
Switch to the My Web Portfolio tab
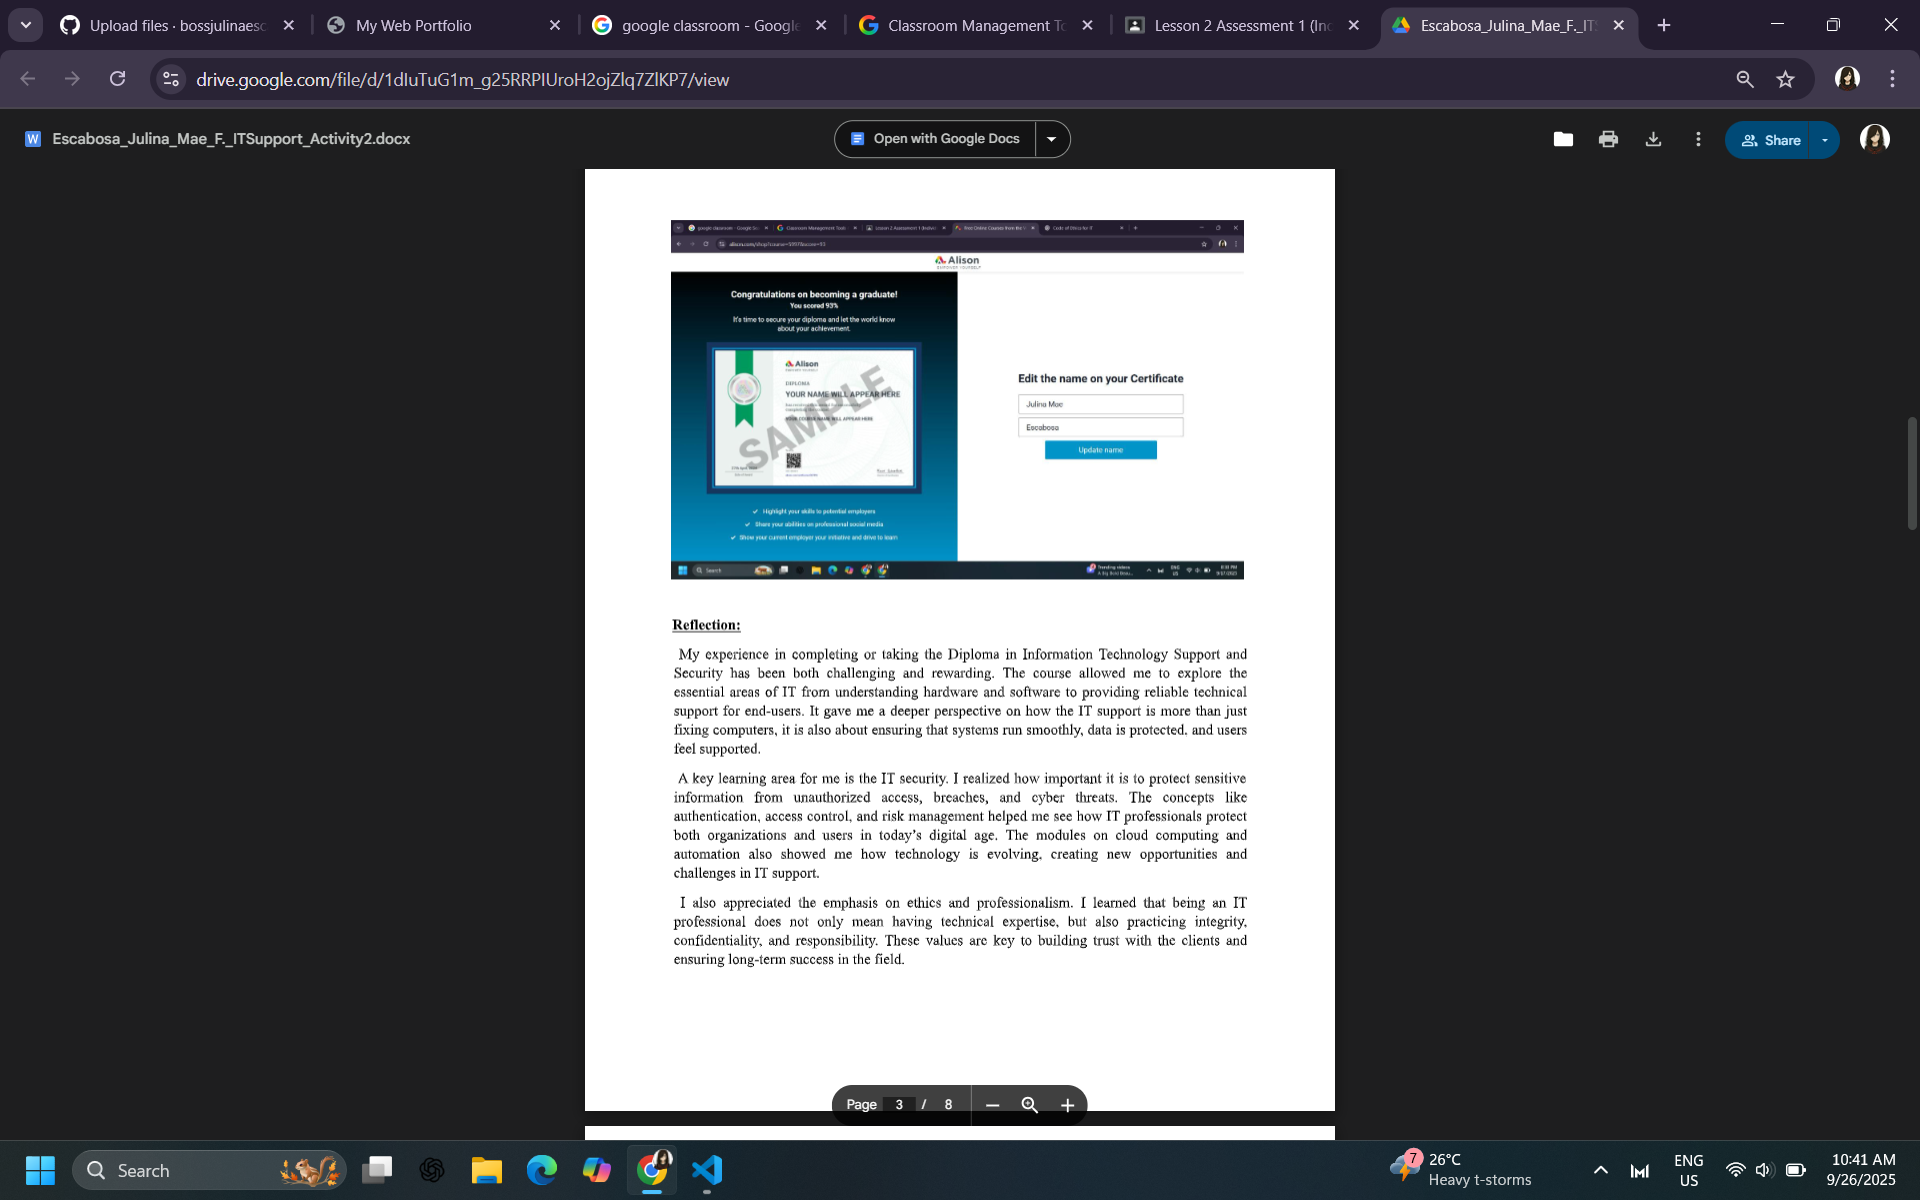pyautogui.click(x=413, y=25)
